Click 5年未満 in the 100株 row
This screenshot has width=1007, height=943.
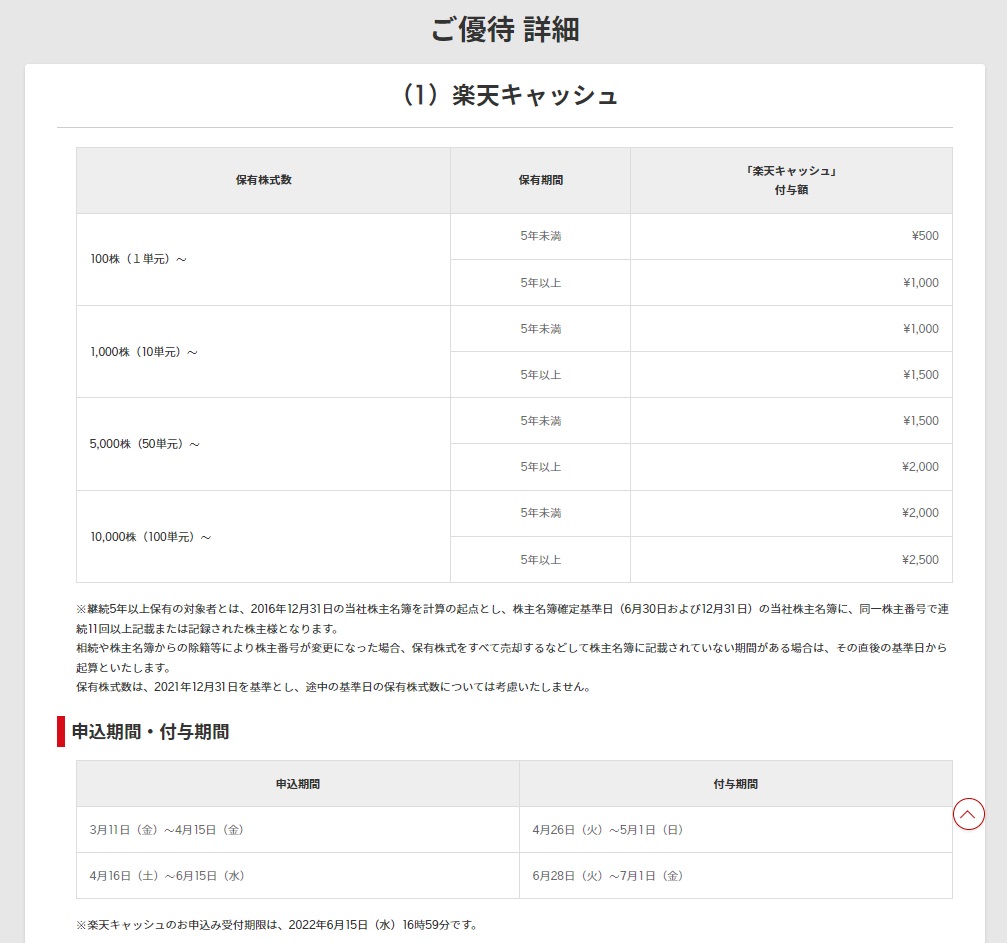(x=541, y=236)
